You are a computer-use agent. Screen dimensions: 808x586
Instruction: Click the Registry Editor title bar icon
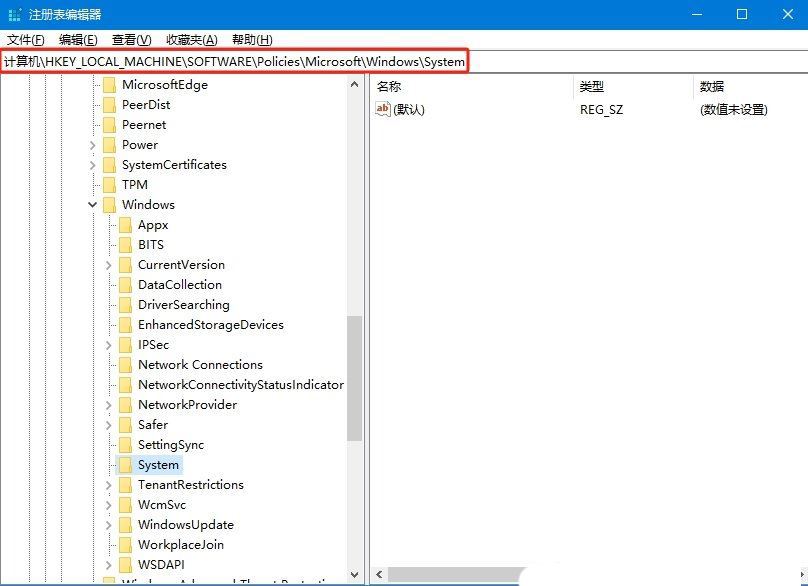(x=15, y=14)
